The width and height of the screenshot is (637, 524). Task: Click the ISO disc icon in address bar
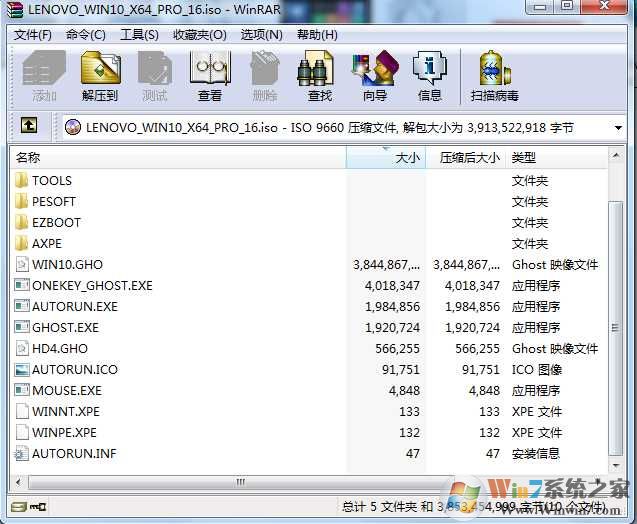click(x=73, y=127)
